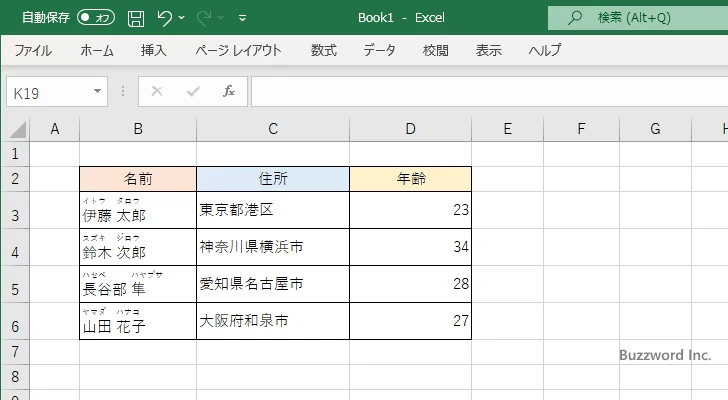Click the Insert Function fx icon
This screenshot has width=728, height=400.
[x=229, y=91]
